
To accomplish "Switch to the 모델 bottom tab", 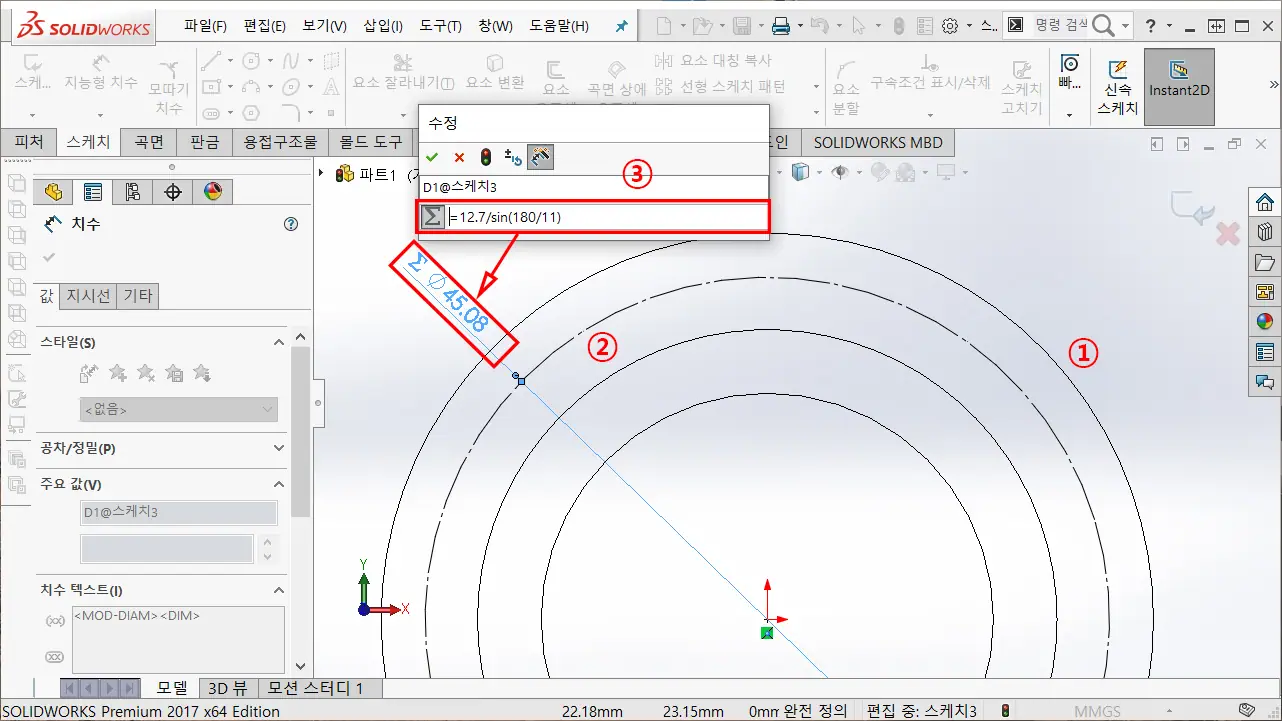I will click(172, 688).
